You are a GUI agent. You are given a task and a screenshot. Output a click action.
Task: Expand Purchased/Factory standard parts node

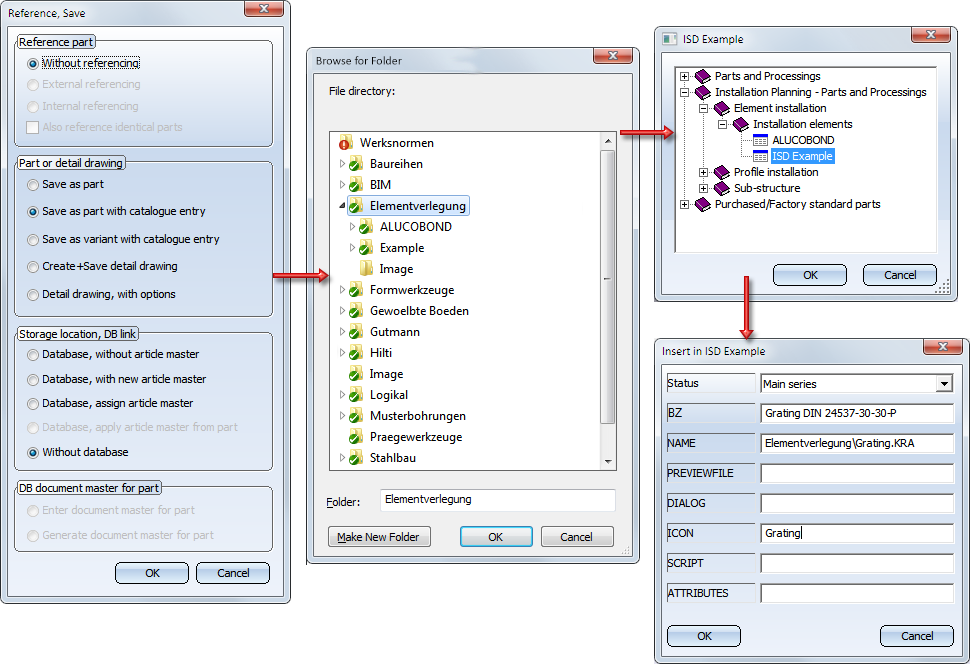pos(684,204)
